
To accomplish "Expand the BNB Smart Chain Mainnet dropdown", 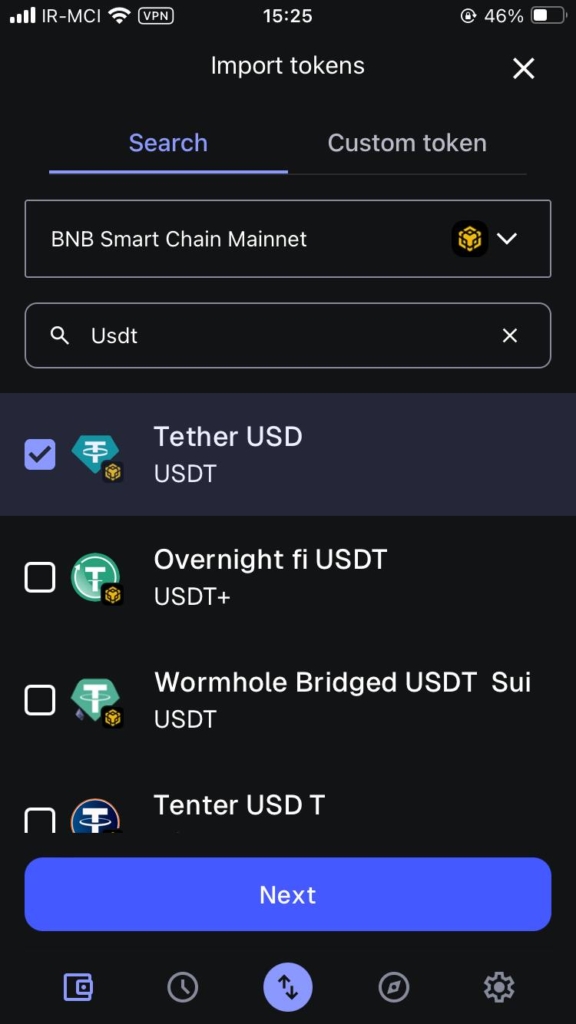I will click(x=288, y=238).
